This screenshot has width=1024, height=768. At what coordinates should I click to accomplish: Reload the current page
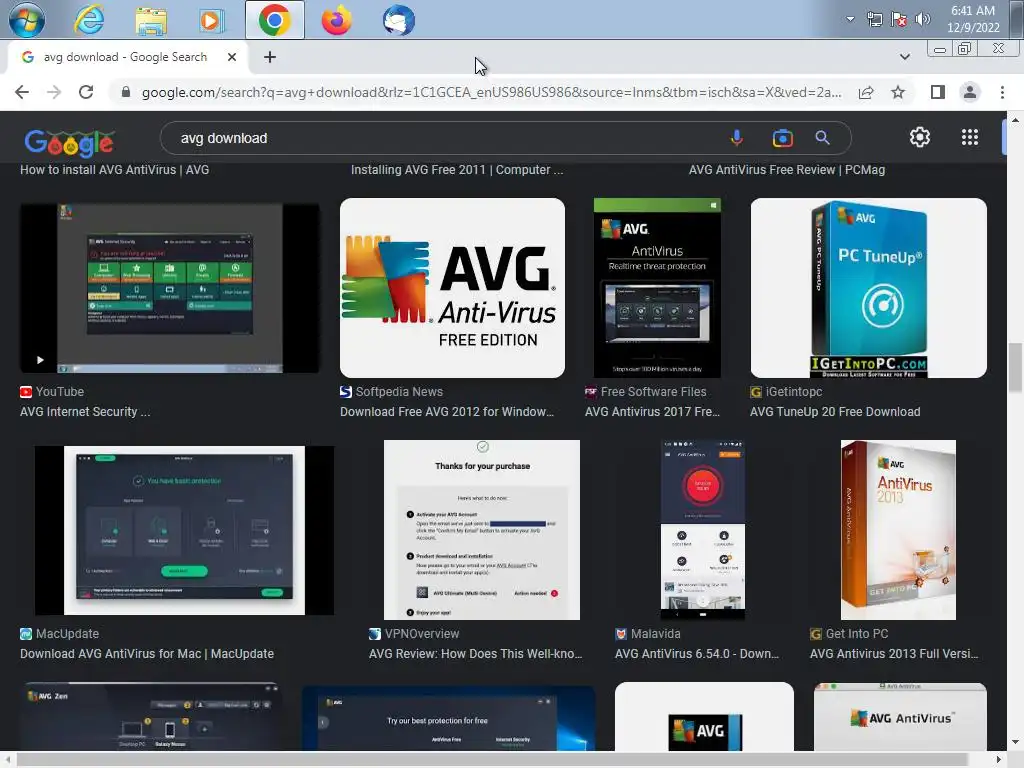86,92
